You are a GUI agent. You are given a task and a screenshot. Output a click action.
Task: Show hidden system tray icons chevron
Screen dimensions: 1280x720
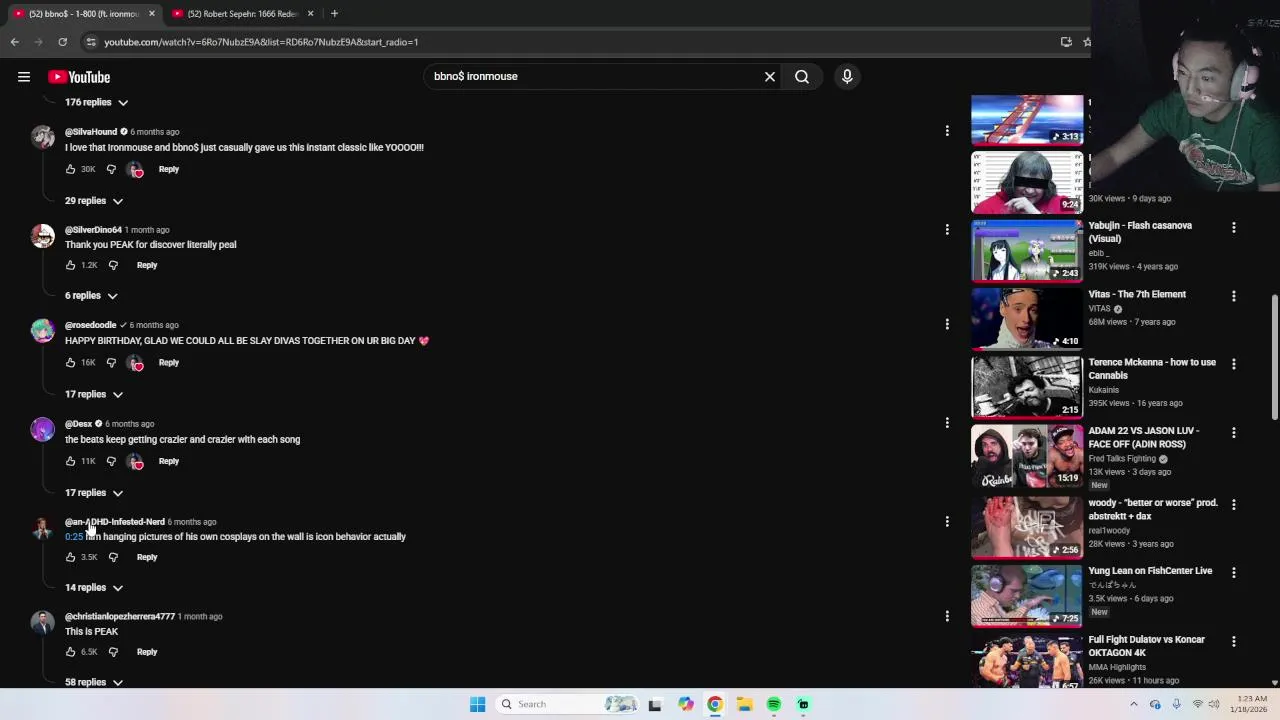click(x=1134, y=704)
